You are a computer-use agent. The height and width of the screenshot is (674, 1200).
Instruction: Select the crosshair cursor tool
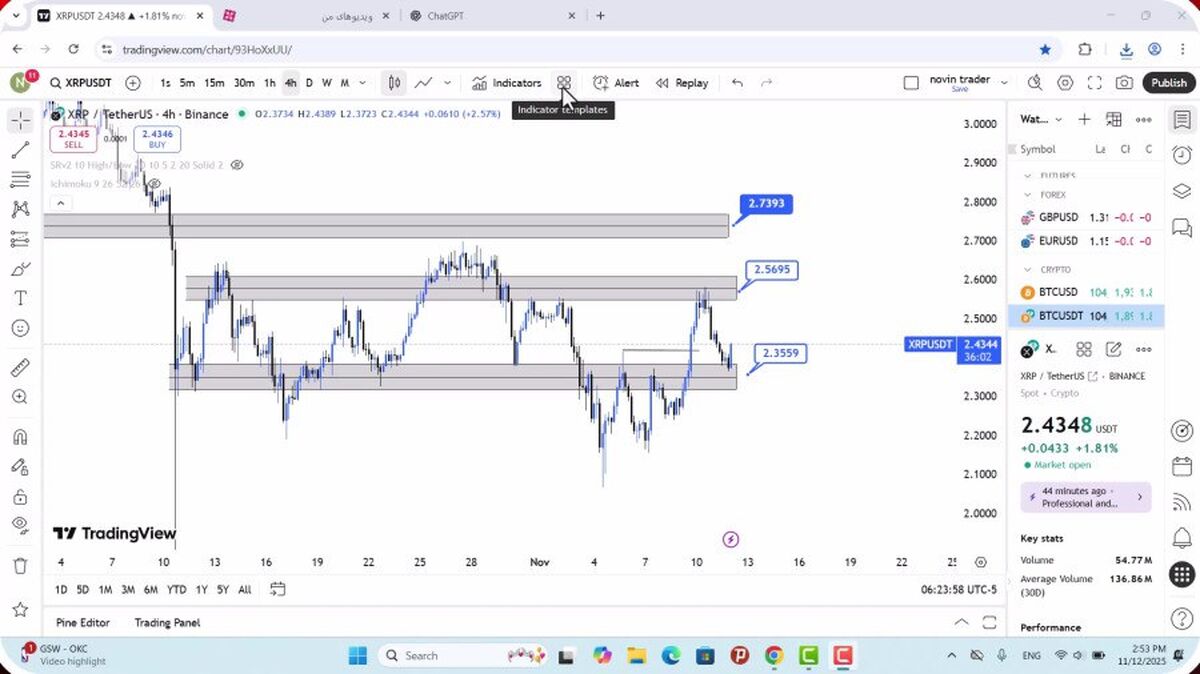click(20, 121)
